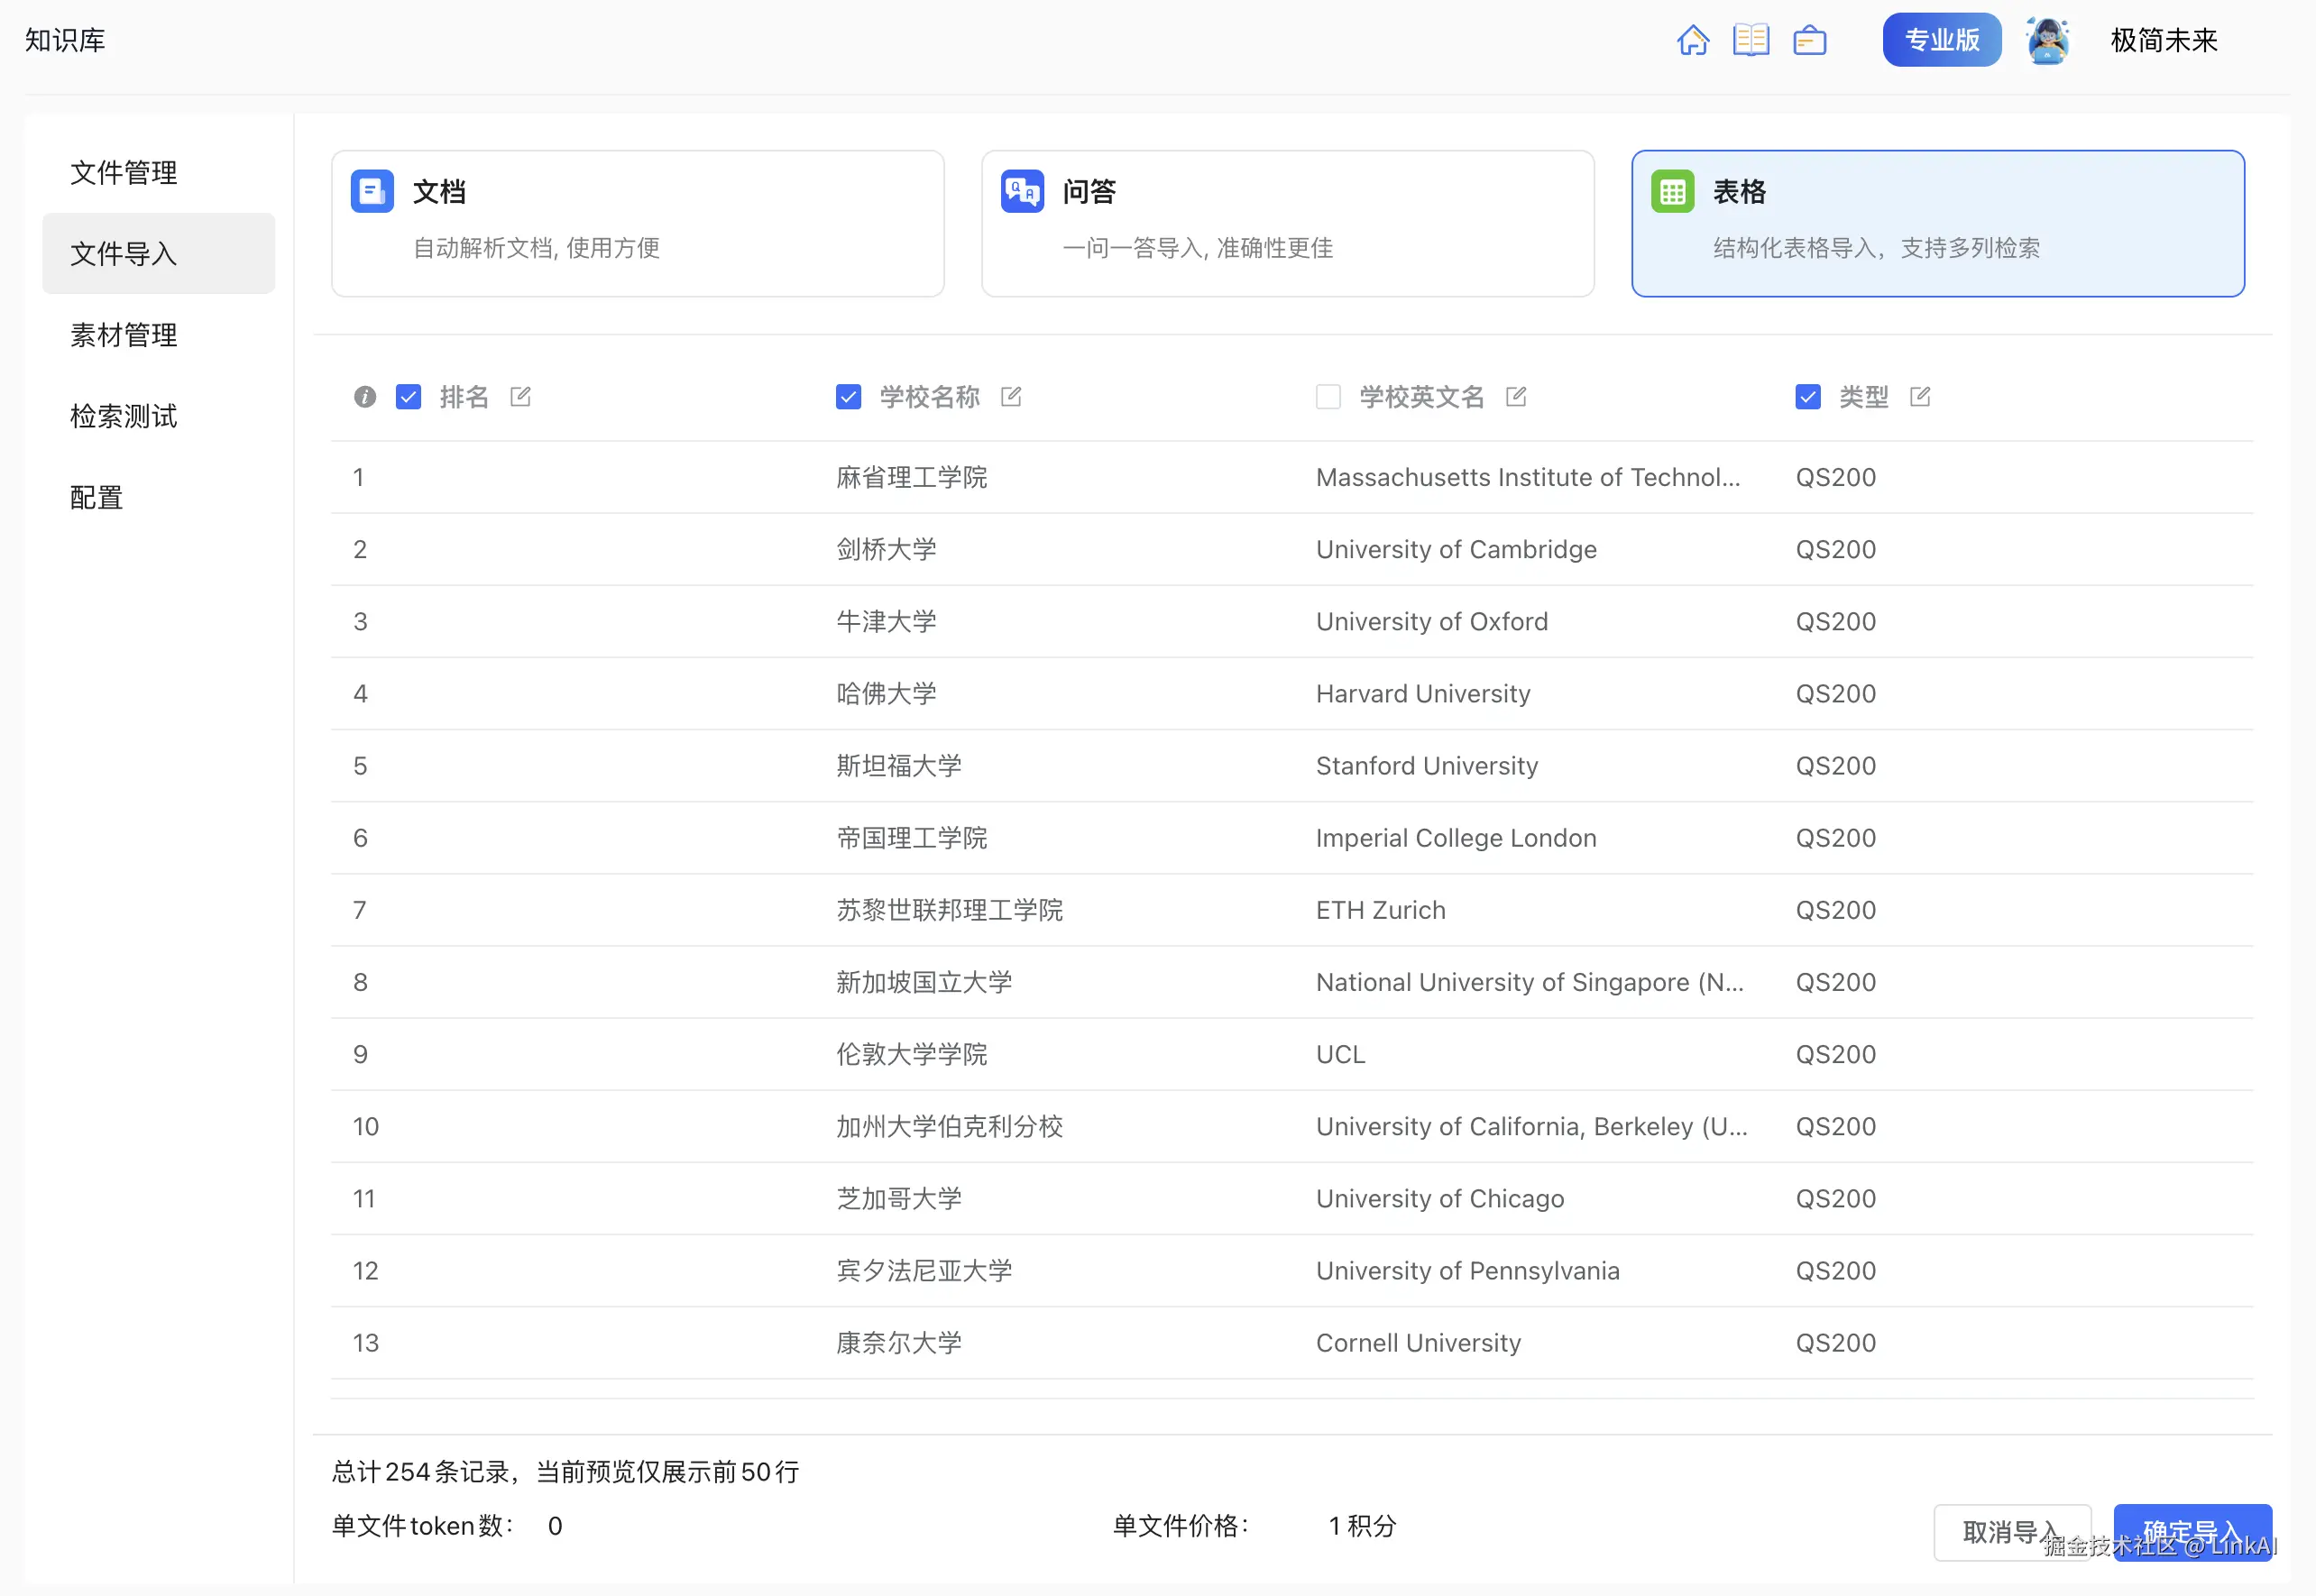Open the 配置 section

point(96,497)
